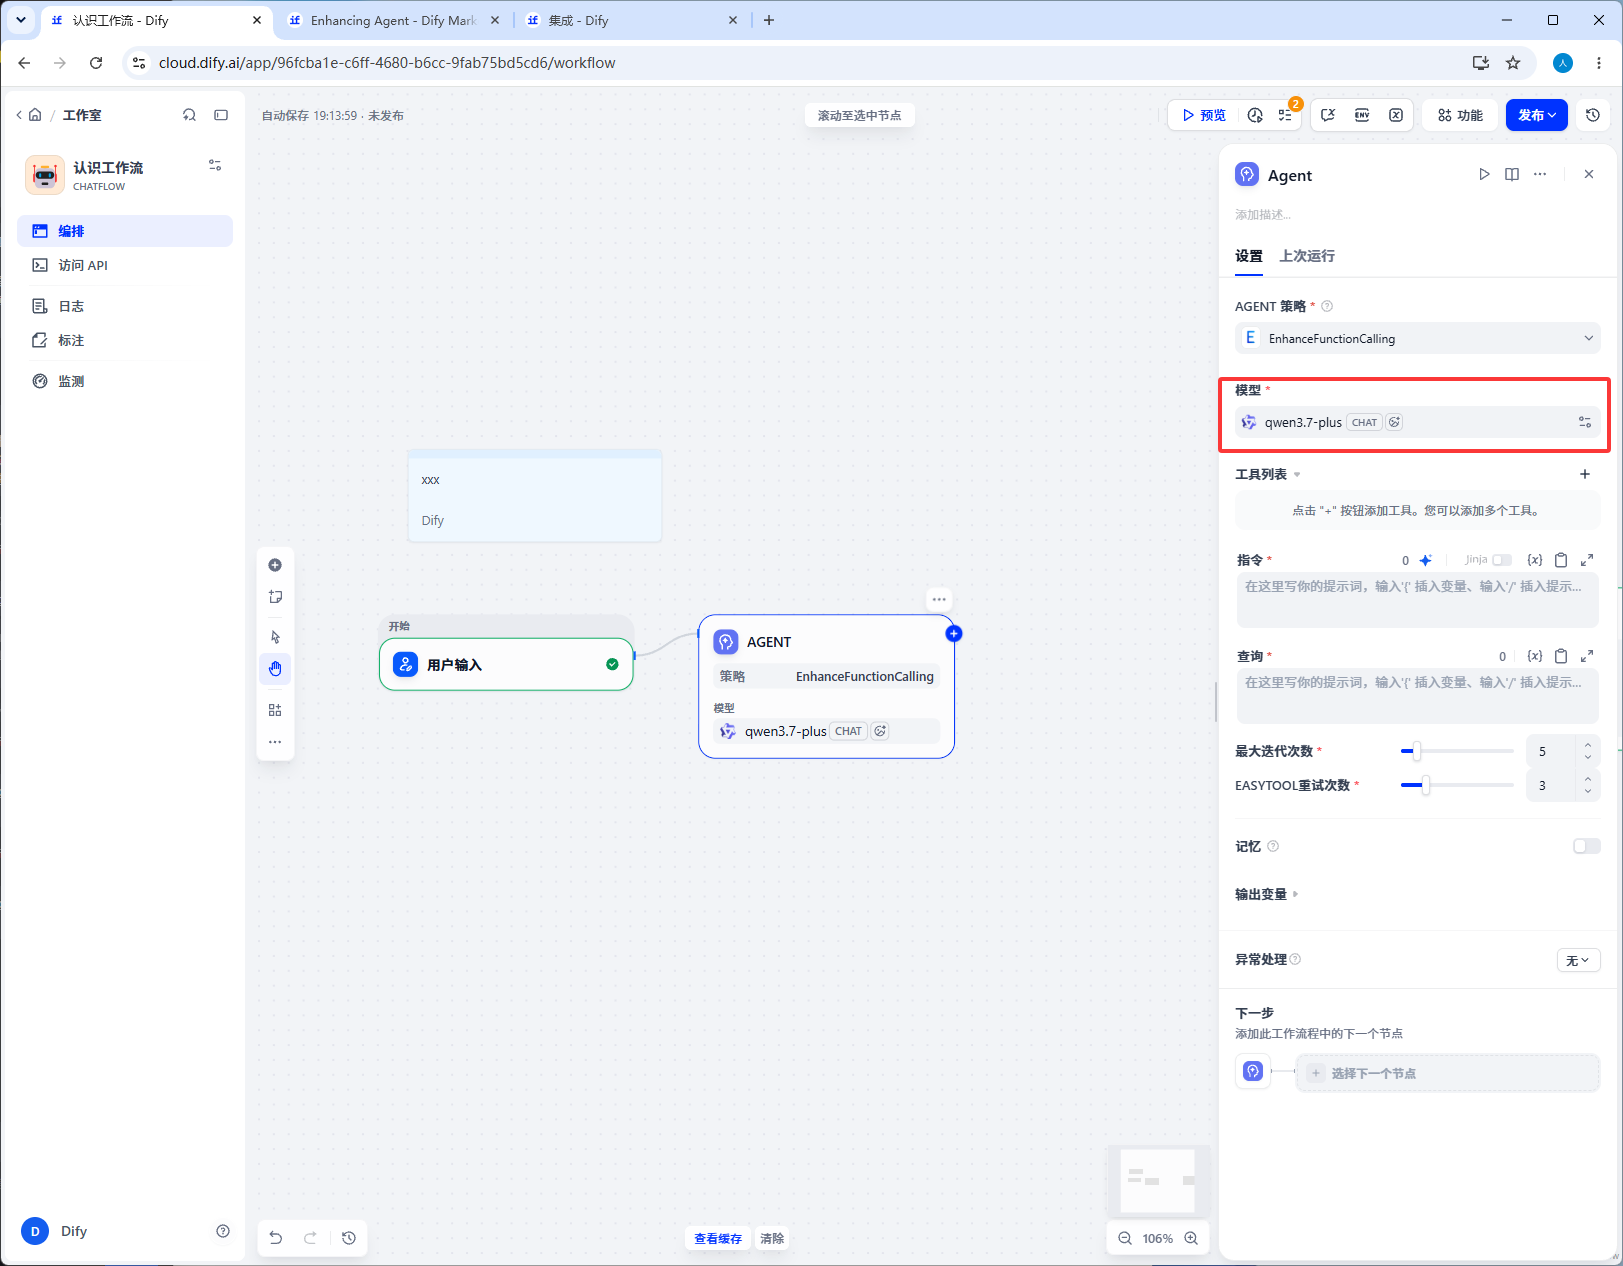Screen dimensions: 1623x1266
Task: Open the ENV environment variables panel
Action: tap(1362, 115)
